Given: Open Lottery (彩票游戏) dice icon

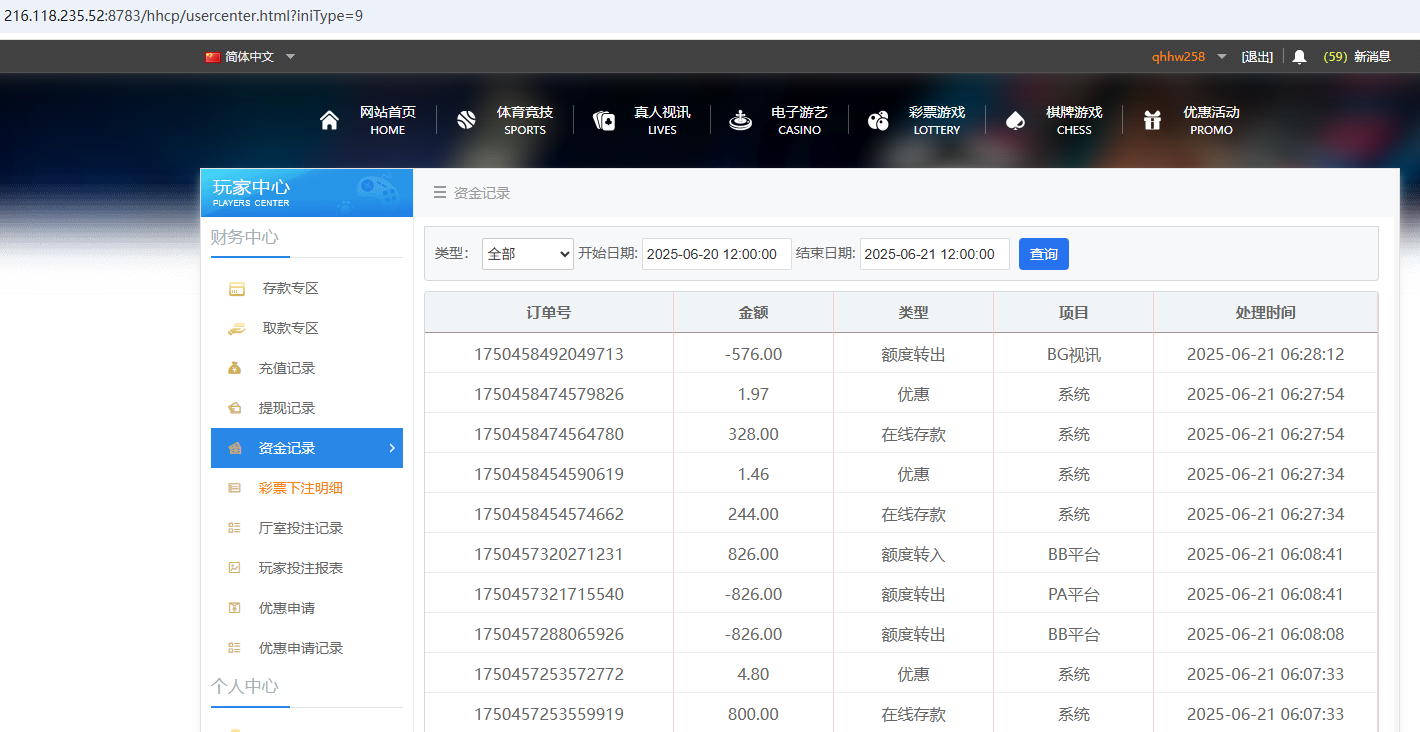Looking at the screenshot, I should [x=878, y=118].
